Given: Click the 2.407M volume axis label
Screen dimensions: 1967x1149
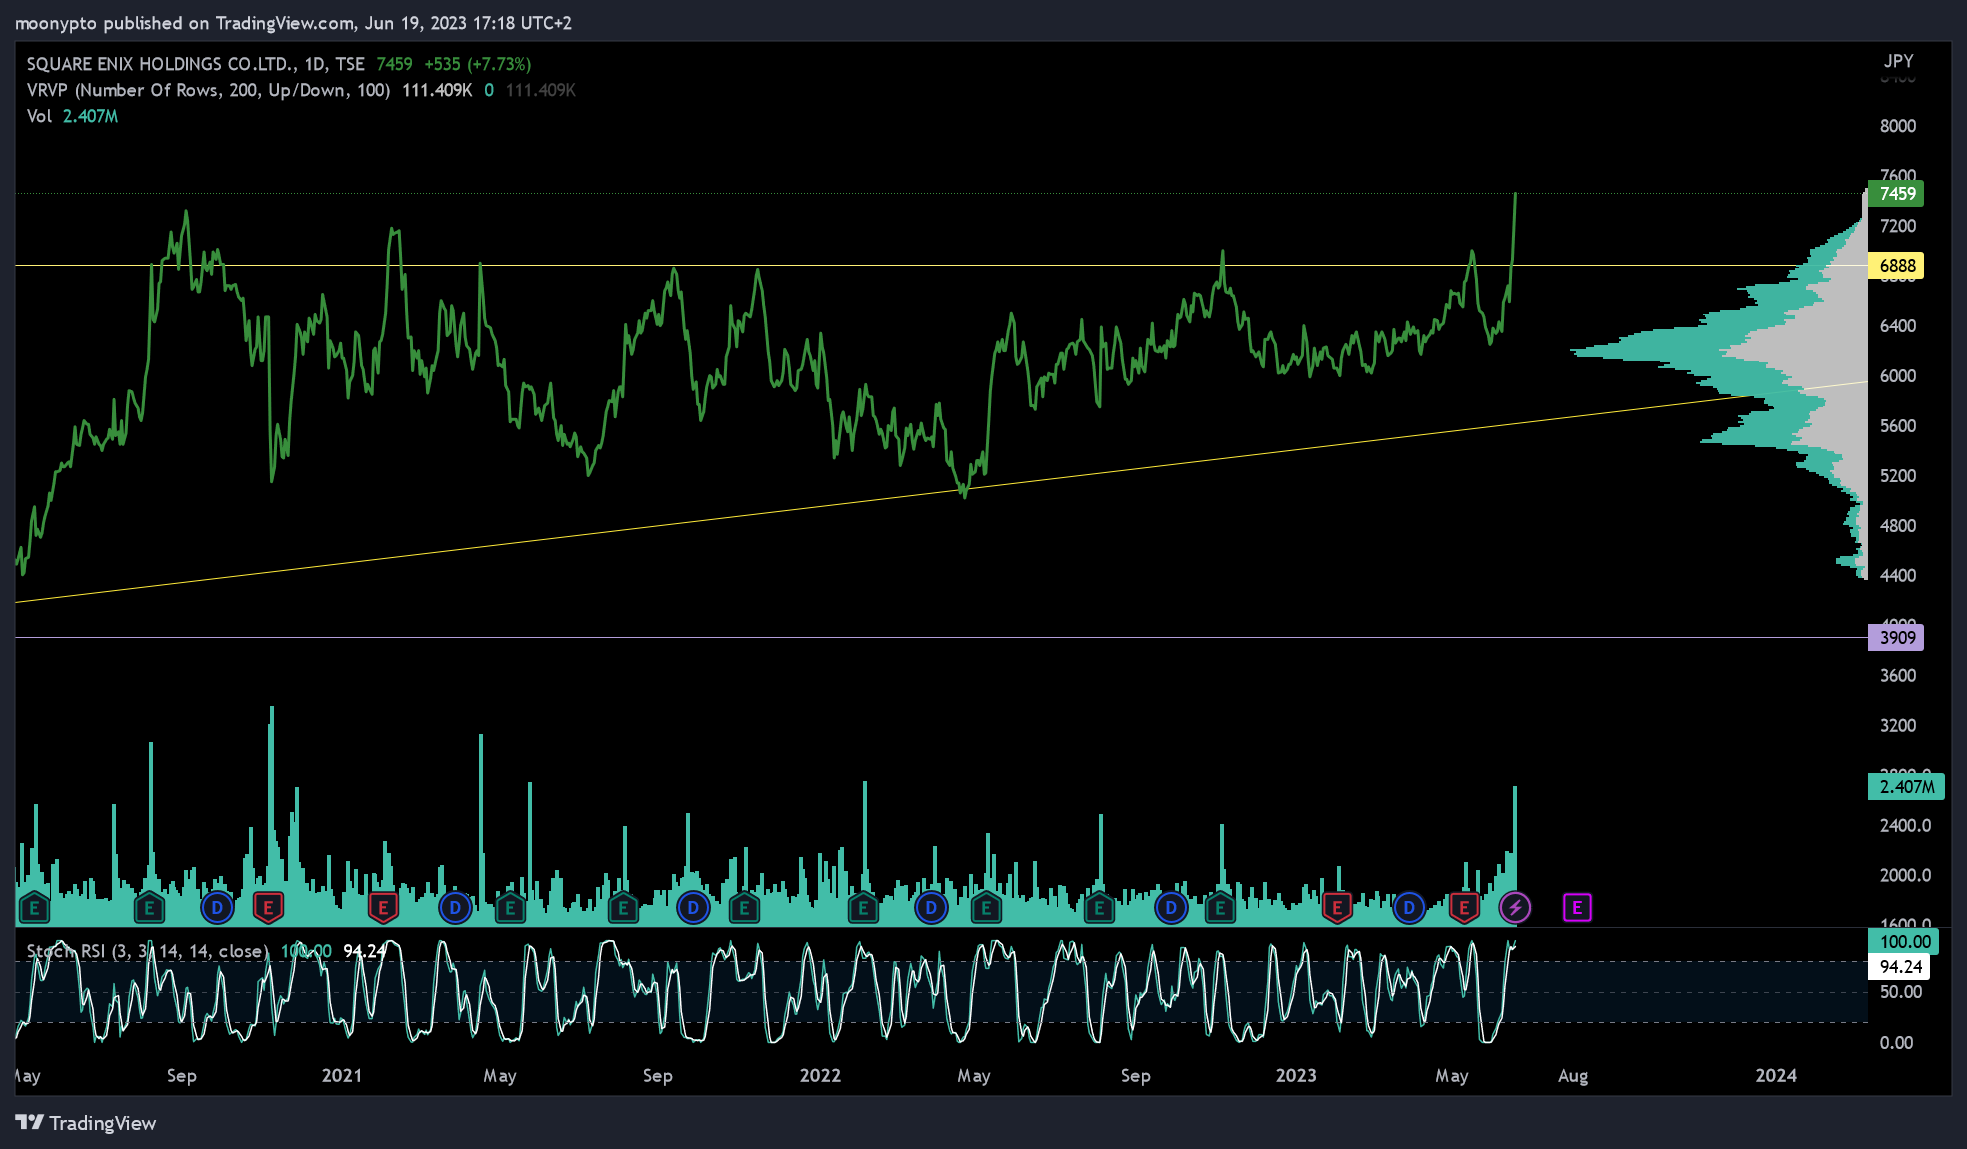Looking at the screenshot, I should tap(1906, 787).
